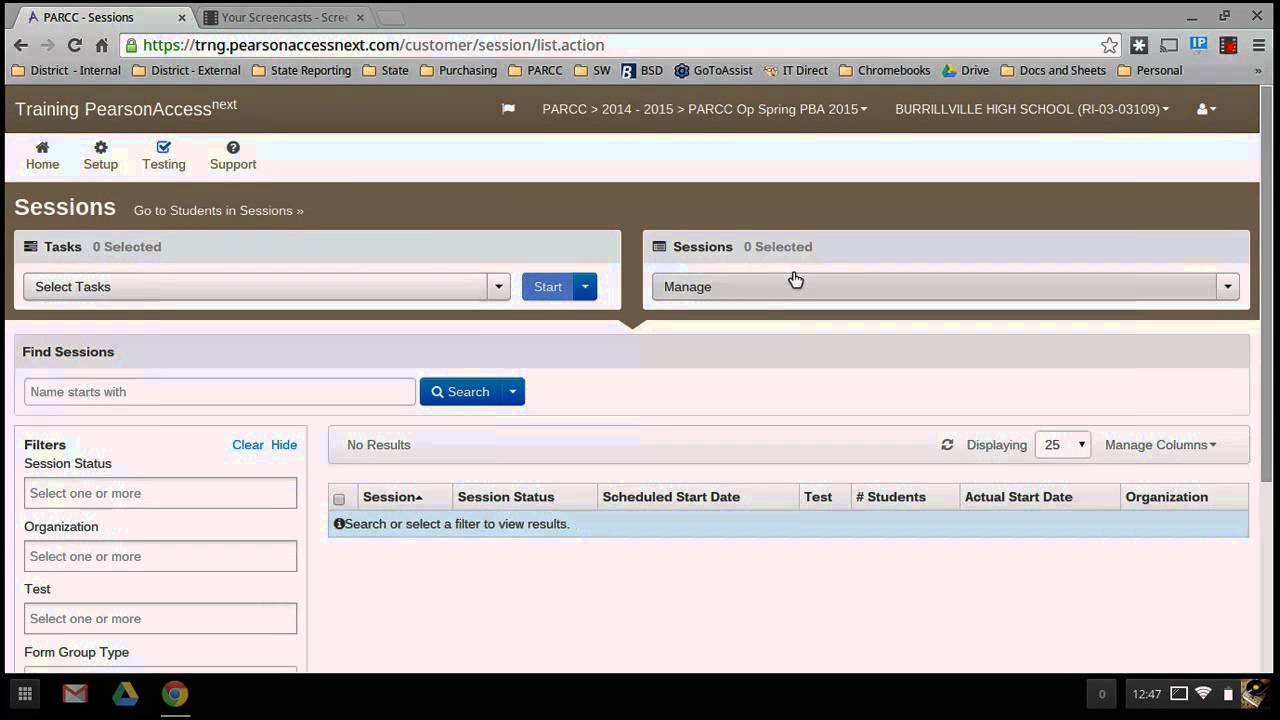Image resolution: width=1280 pixels, height=720 pixels.
Task: Click the notification counter showing 0
Action: tap(1102, 694)
